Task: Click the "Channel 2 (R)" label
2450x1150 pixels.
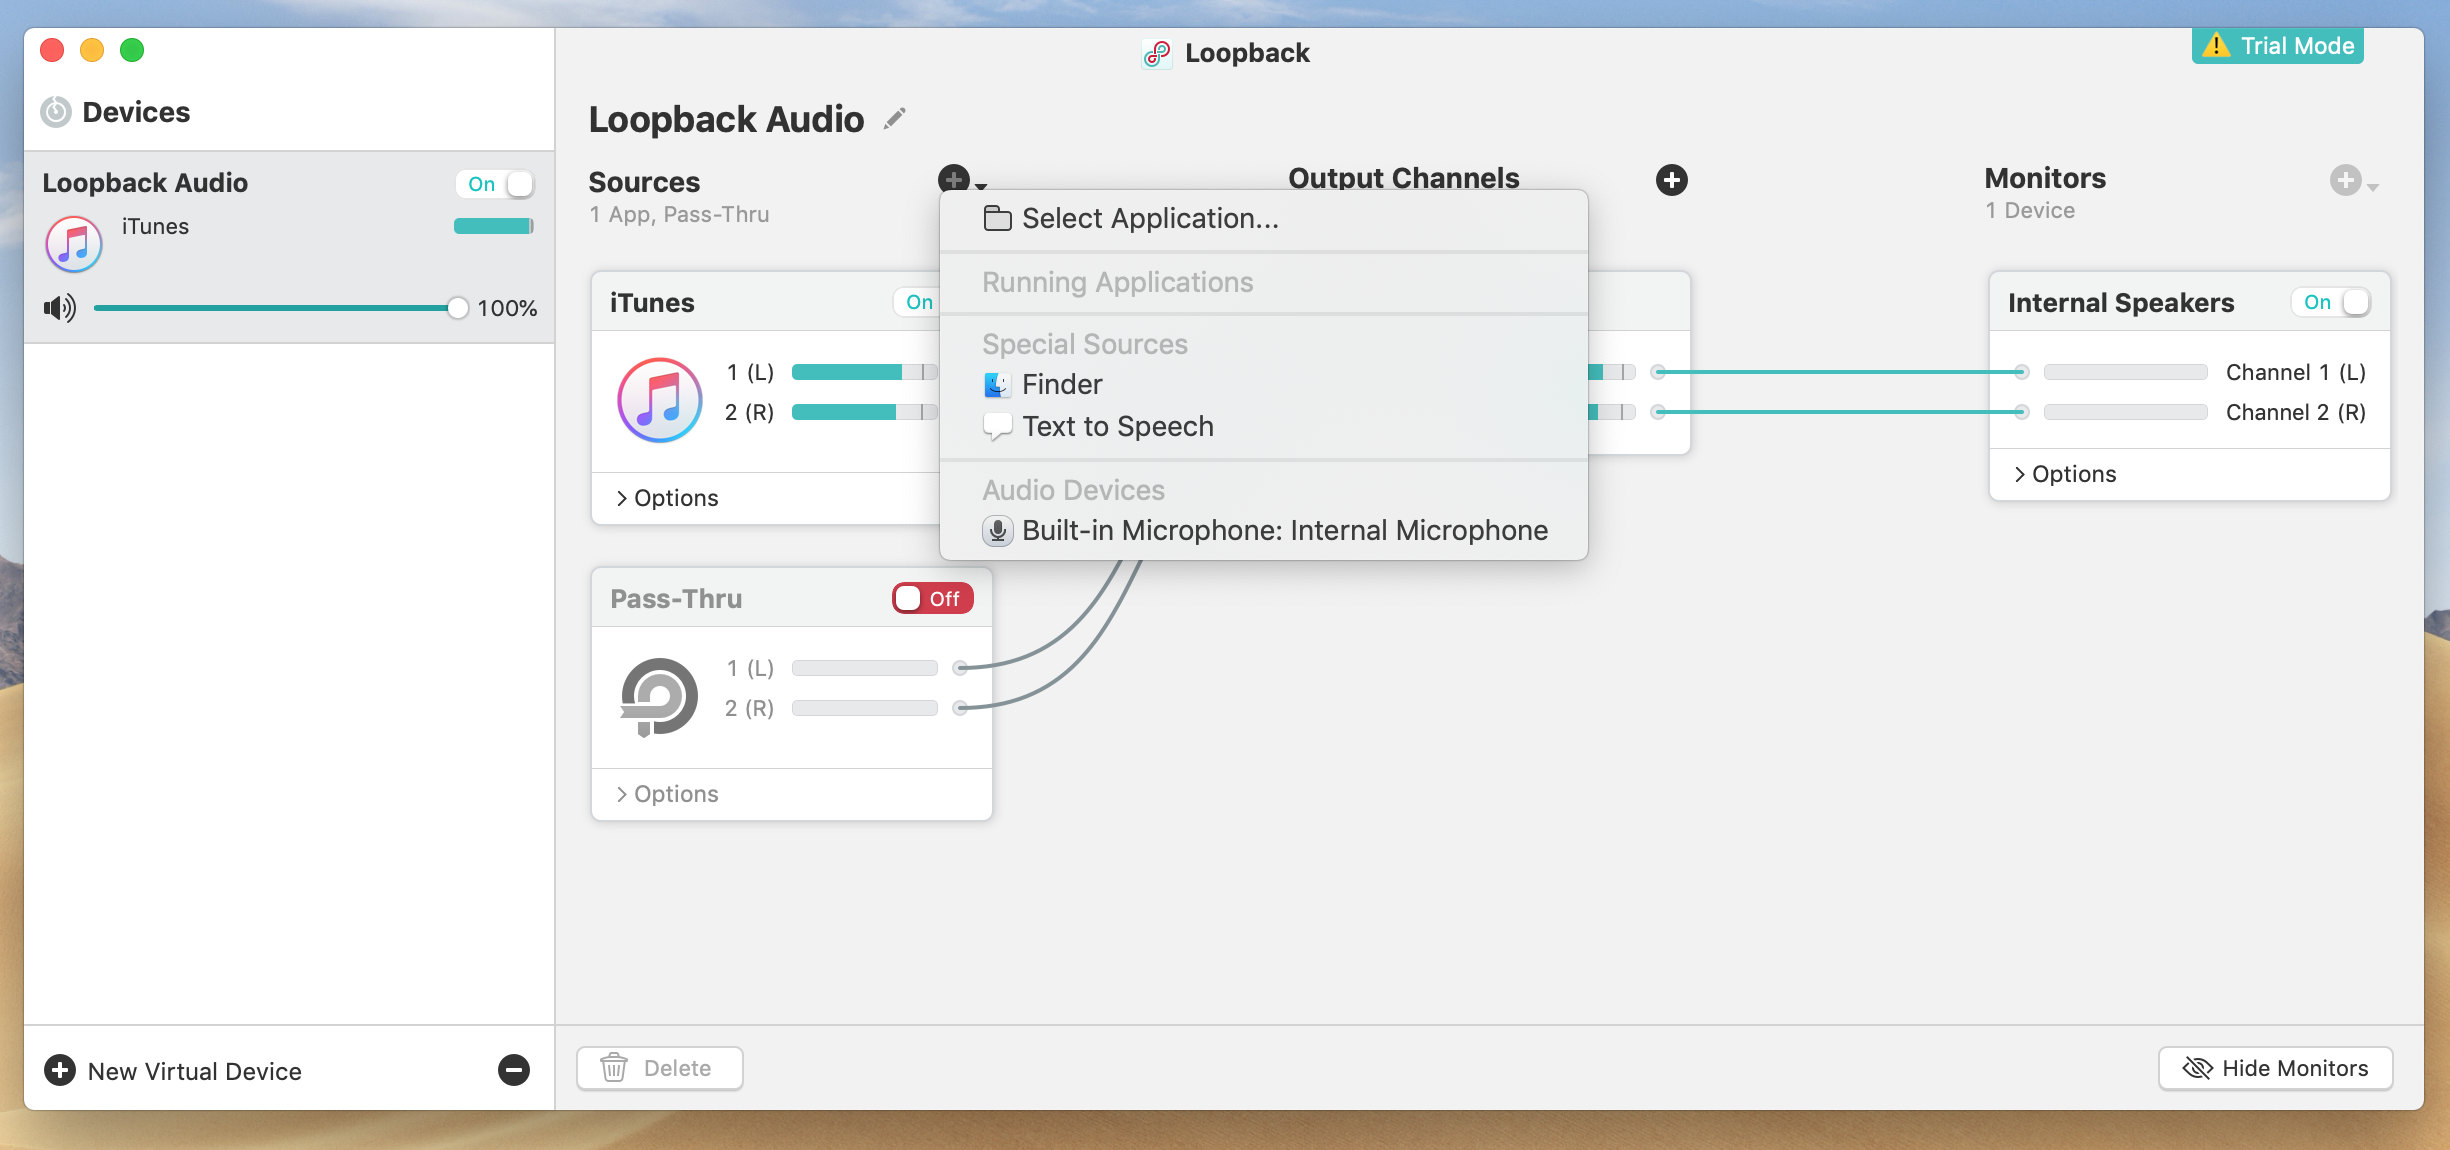Action: 2296,412
